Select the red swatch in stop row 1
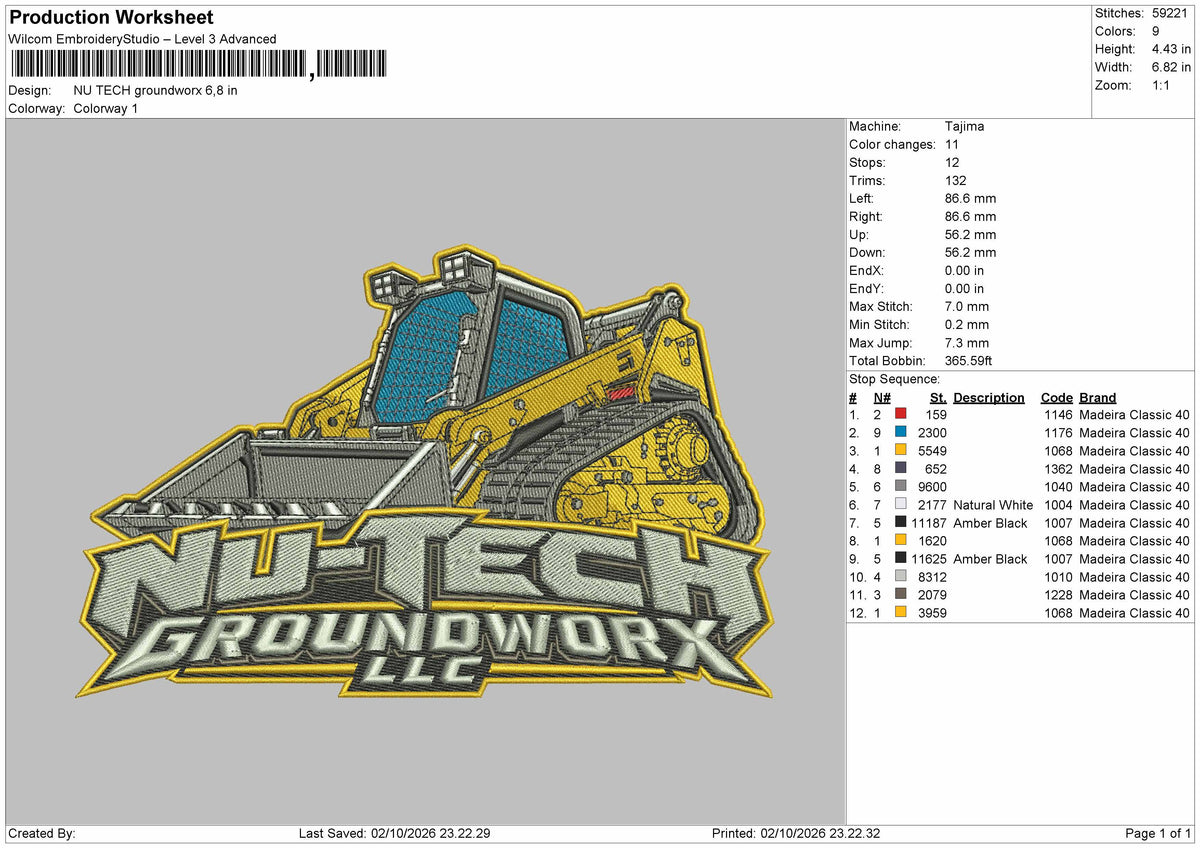Screen dimensions: 1200x848 click(901, 415)
